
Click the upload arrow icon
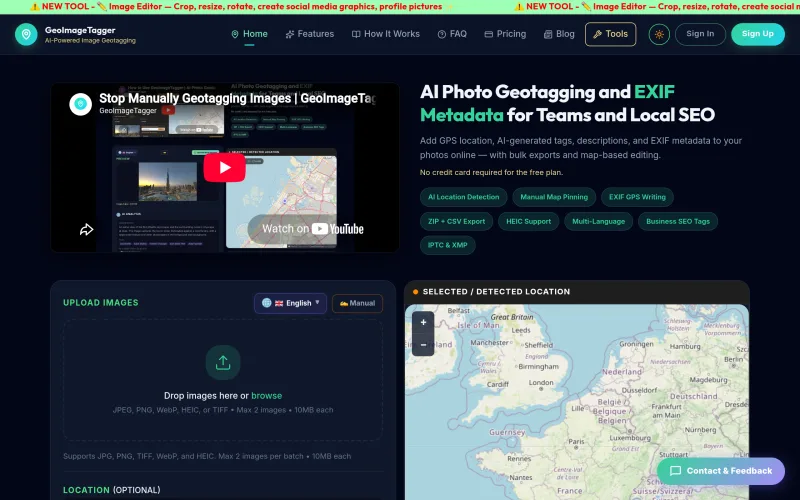(223, 362)
